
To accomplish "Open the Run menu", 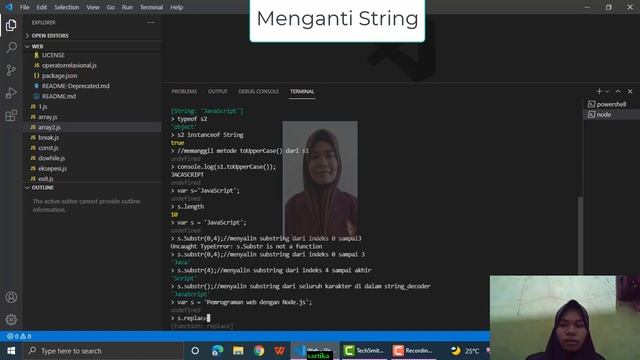I will click(x=127, y=7).
